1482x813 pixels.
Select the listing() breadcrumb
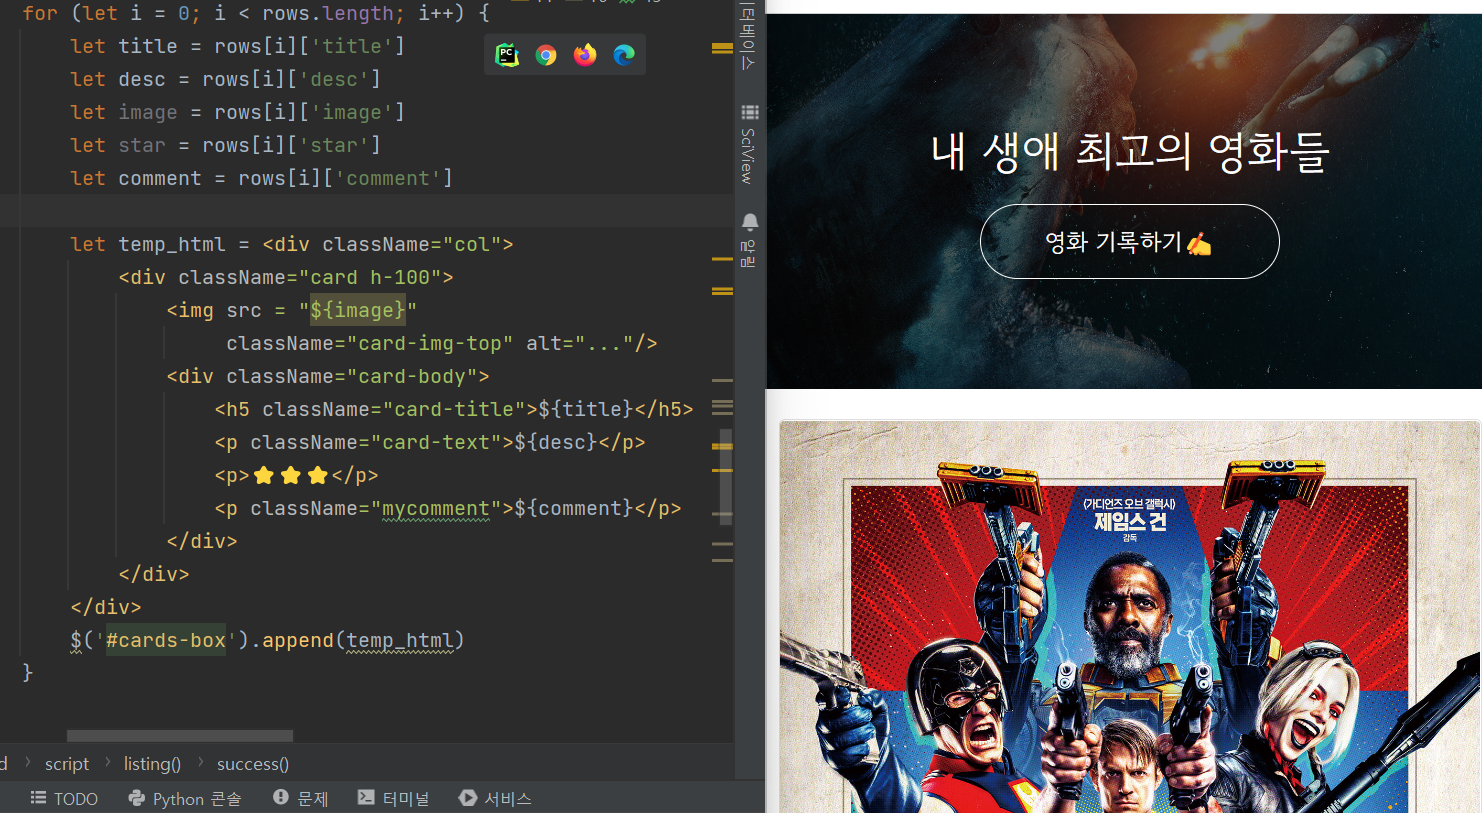(152, 764)
